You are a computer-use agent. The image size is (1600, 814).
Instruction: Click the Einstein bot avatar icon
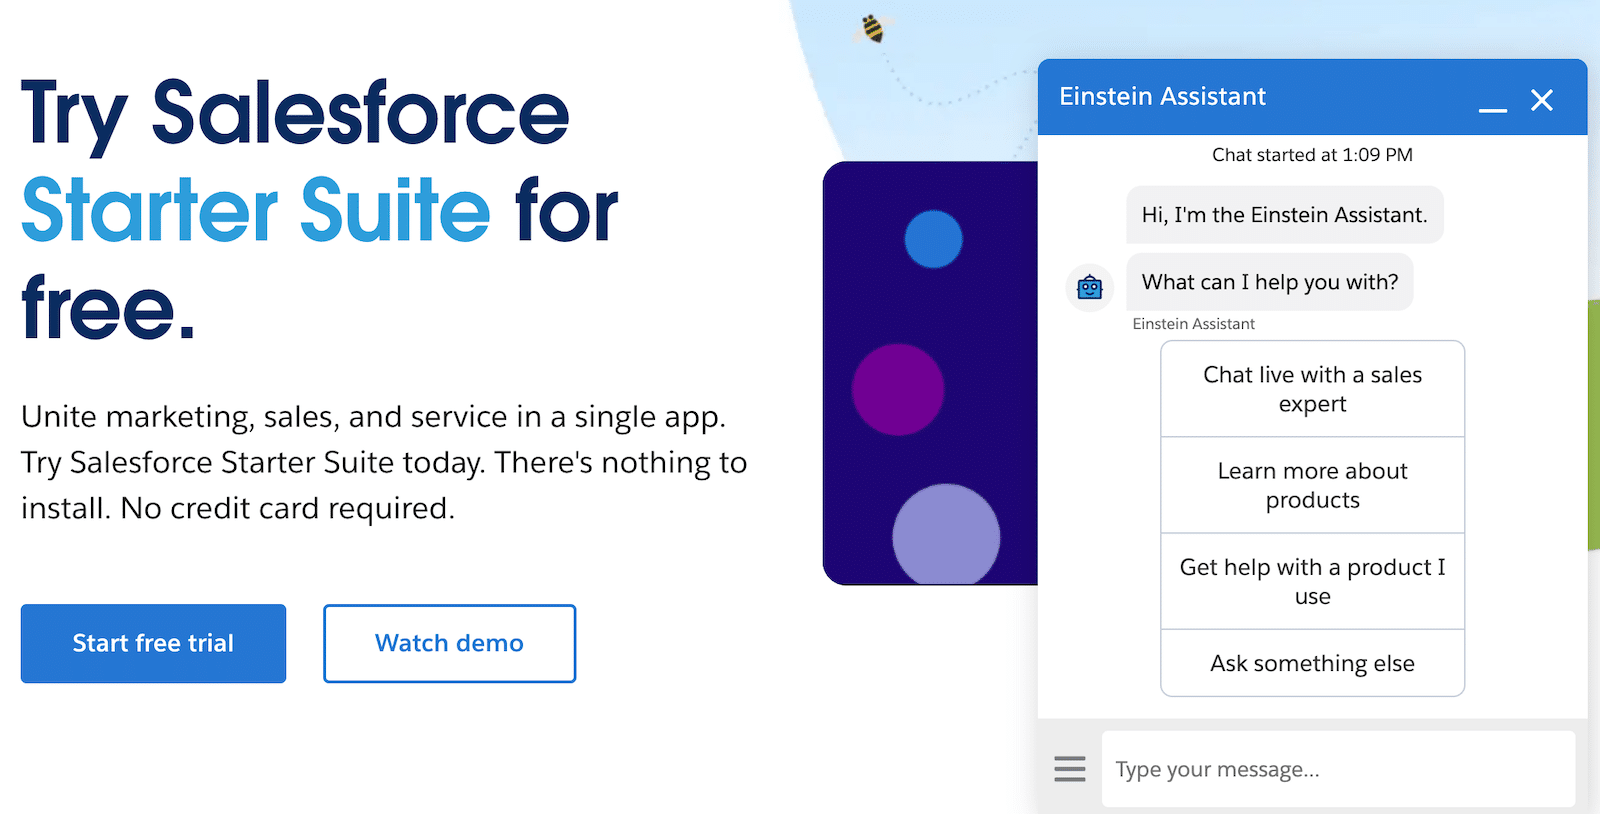(1090, 288)
